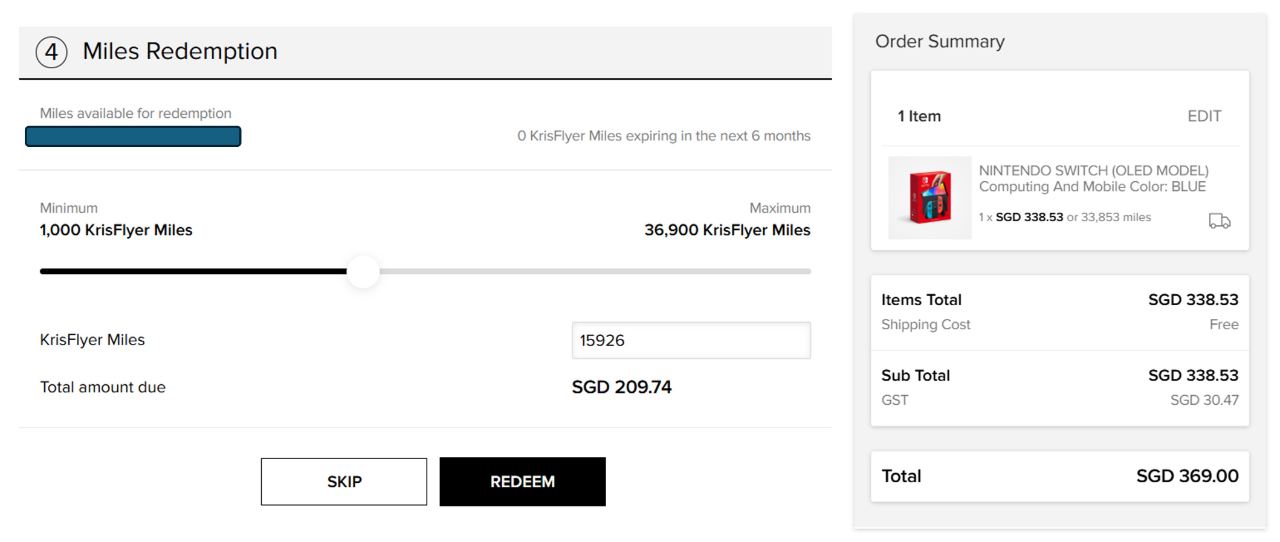The height and width of the screenshot is (542, 1280).
Task: Click the Nintendo Switch product thumbnail
Action: (929, 197)
